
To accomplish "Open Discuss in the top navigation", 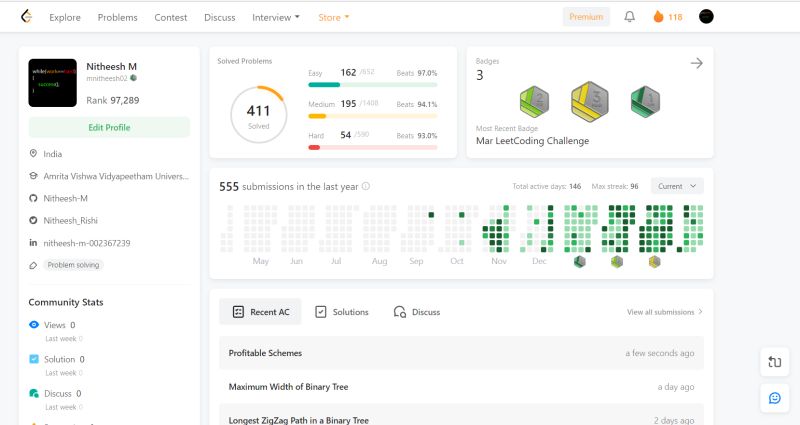I will tap(220, 17).
